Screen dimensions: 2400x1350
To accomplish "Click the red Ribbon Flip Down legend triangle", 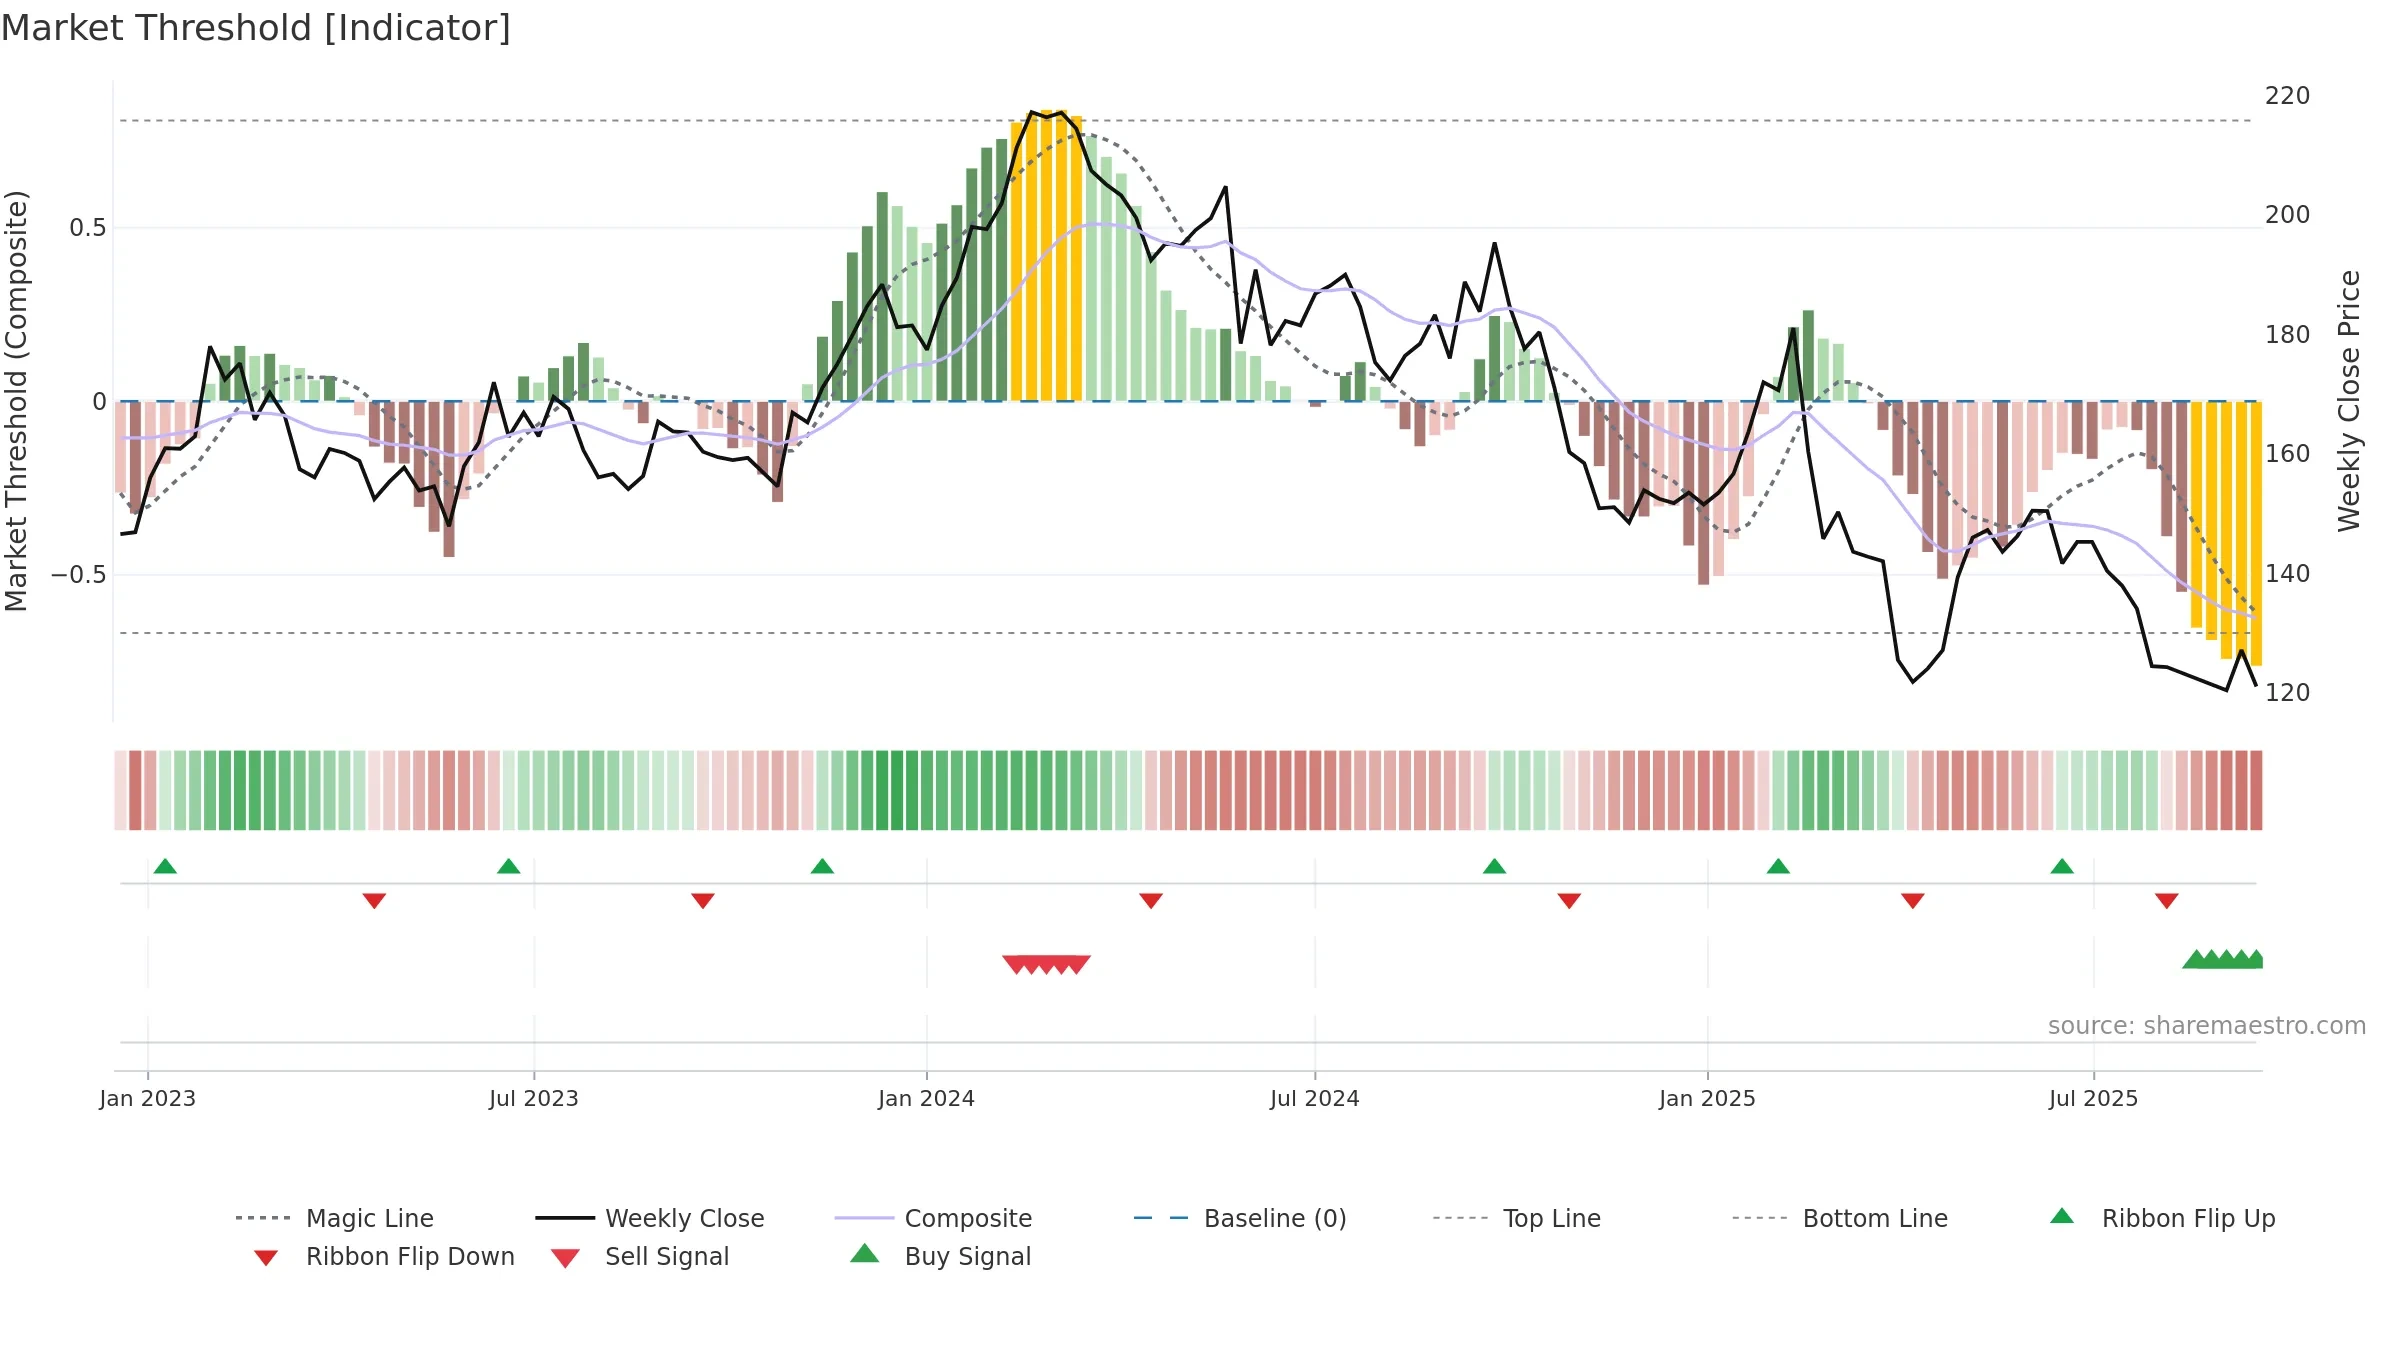I will tap(266, 1258).
